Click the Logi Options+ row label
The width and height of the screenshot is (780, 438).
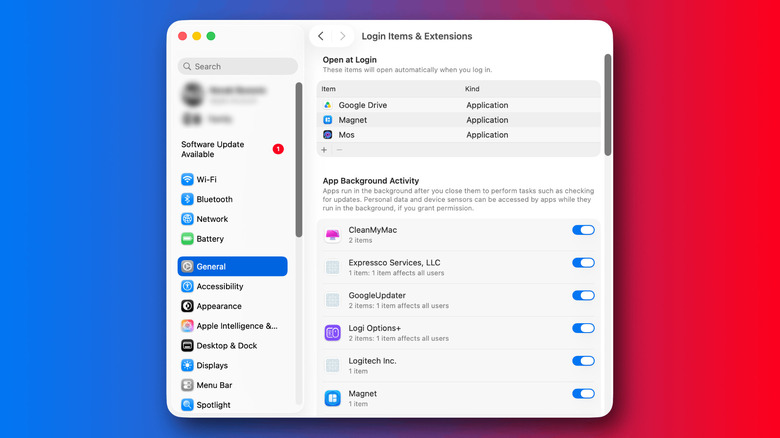click(375, 328)
